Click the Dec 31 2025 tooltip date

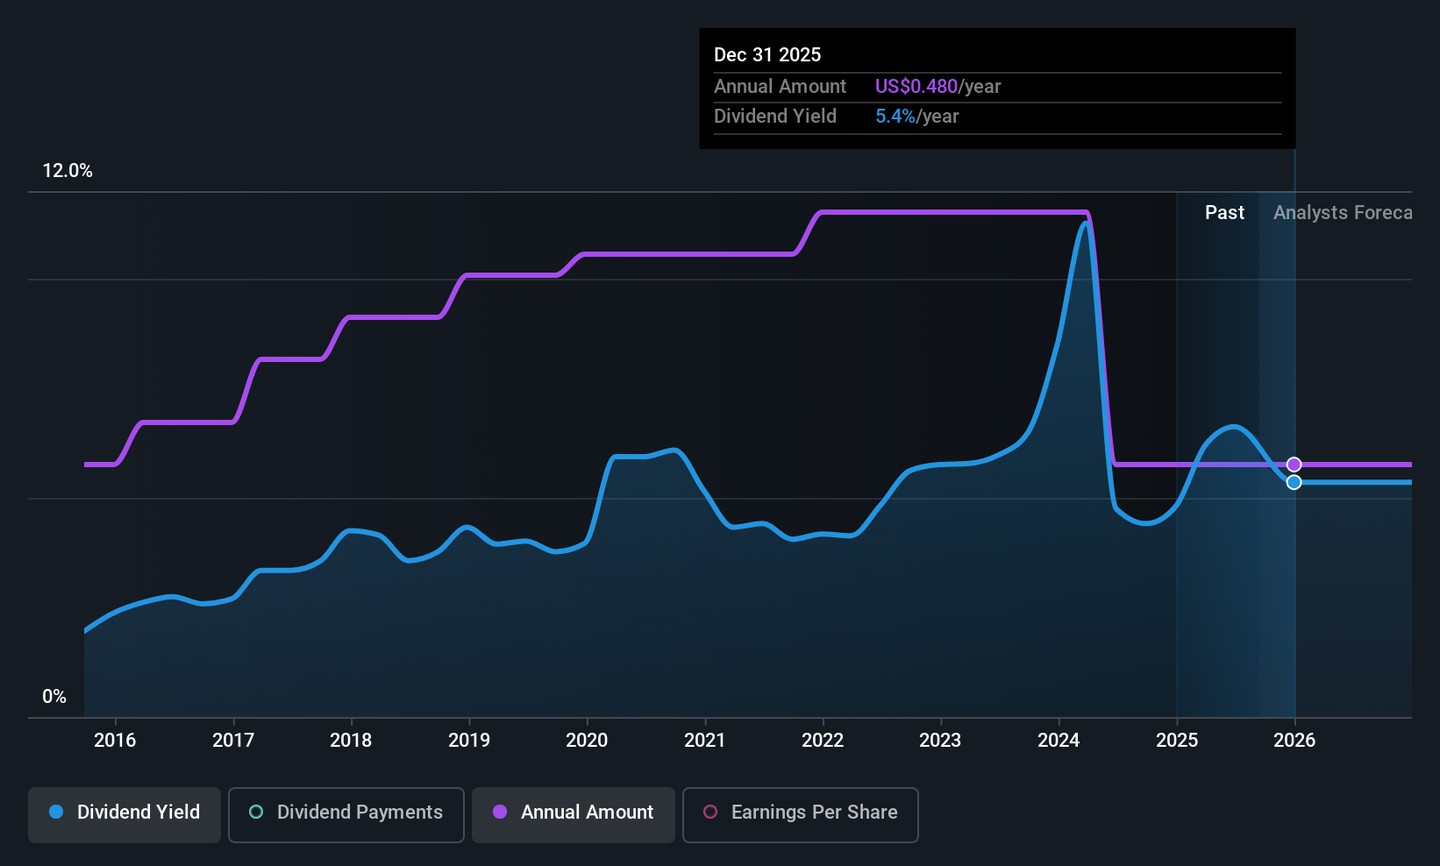pyautogui.click(x=767, y=55)
